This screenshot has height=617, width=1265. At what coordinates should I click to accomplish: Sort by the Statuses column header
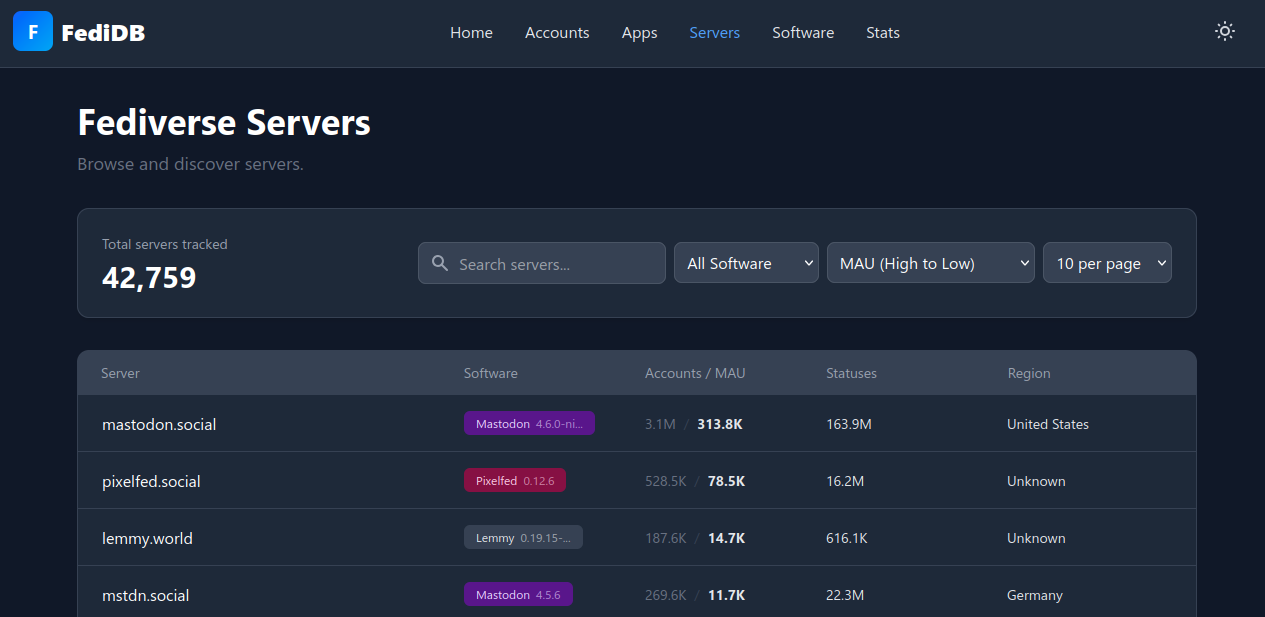tap(851, 372)
